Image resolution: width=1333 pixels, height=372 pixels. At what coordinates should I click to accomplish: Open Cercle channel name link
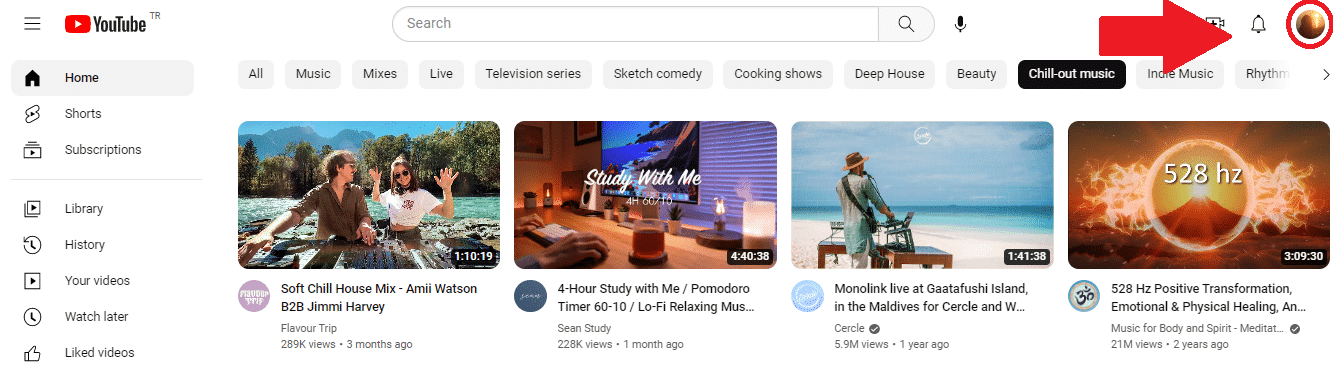pos(850,328)
